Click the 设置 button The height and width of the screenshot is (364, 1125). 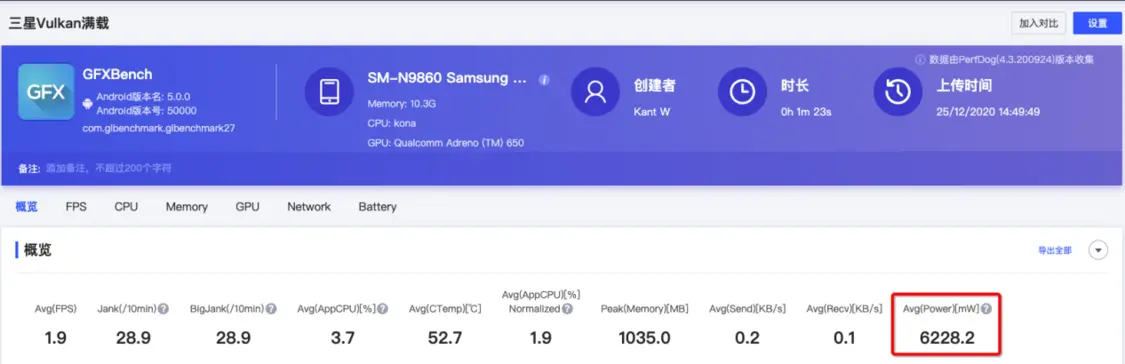pos(1098,23)
